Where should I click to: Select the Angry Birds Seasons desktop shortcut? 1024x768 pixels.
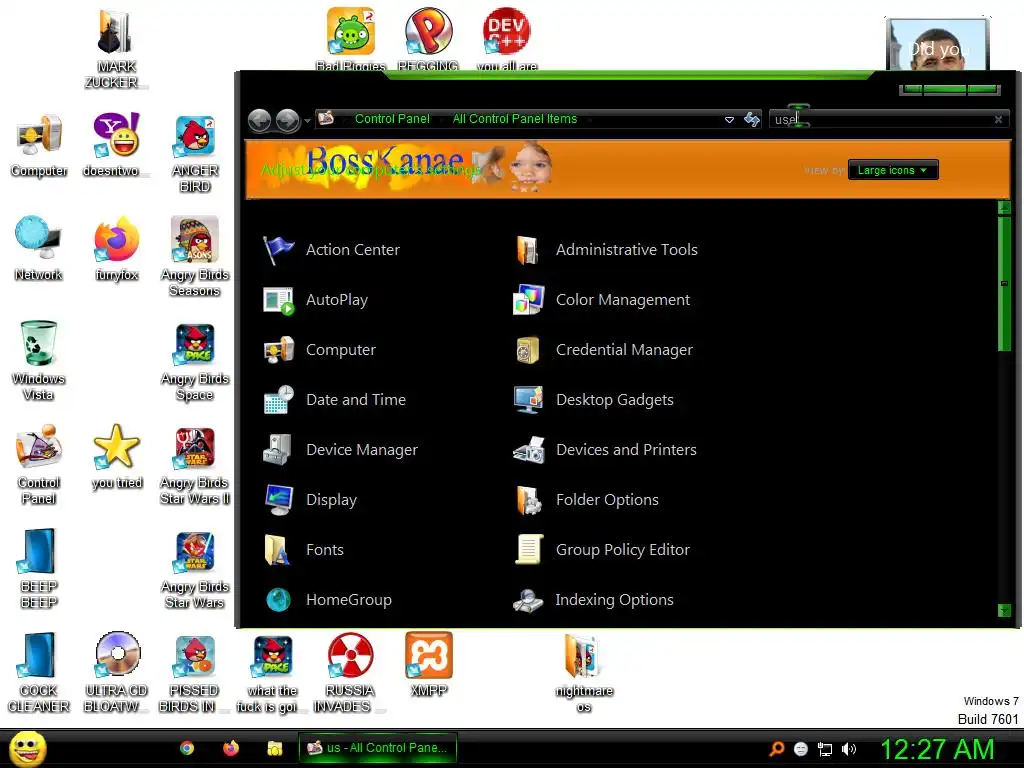tap(195, 257)
